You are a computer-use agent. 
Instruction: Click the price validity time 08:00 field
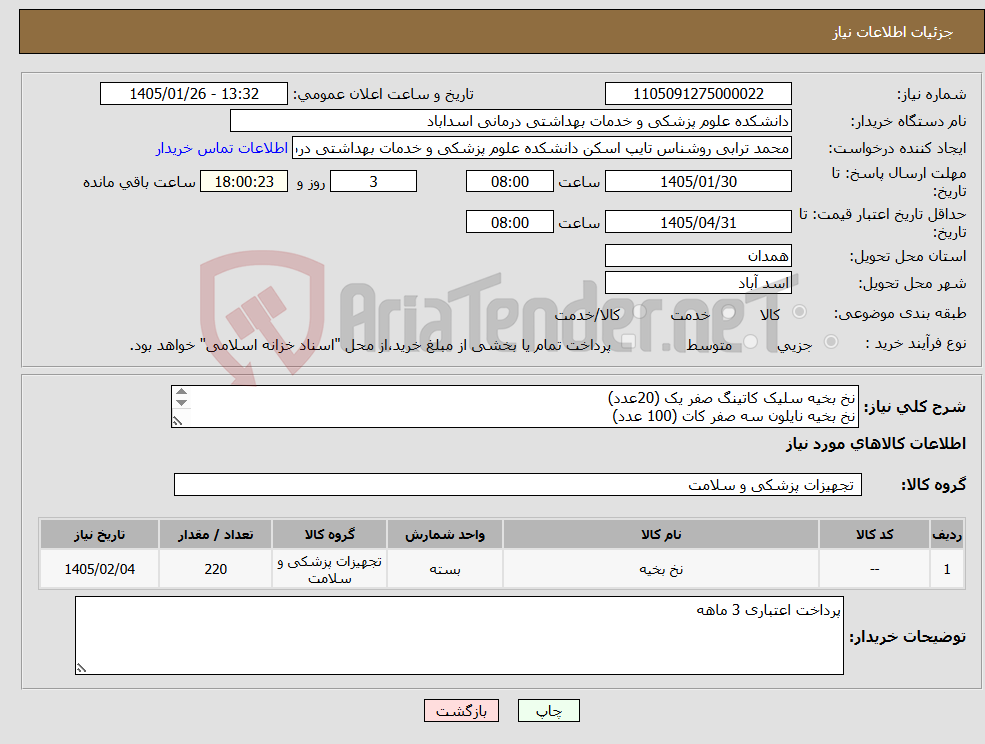509,222
